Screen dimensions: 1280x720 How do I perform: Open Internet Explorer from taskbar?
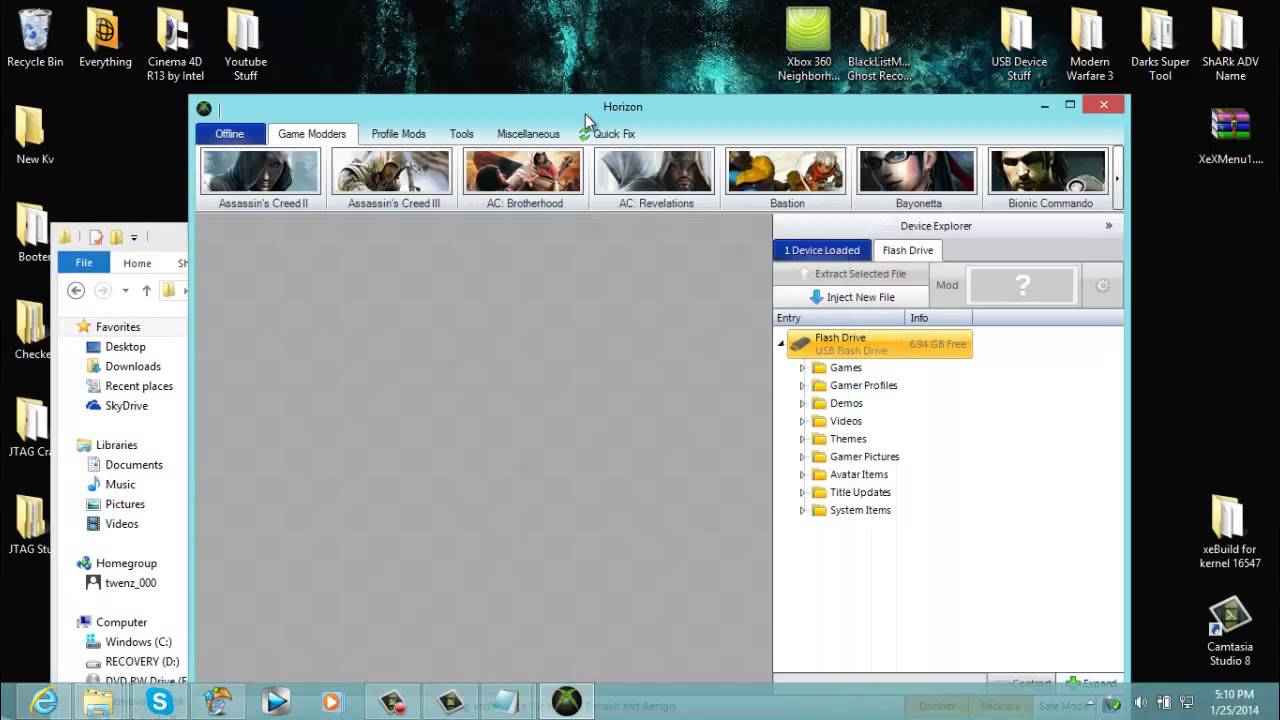tap(44, 702)
